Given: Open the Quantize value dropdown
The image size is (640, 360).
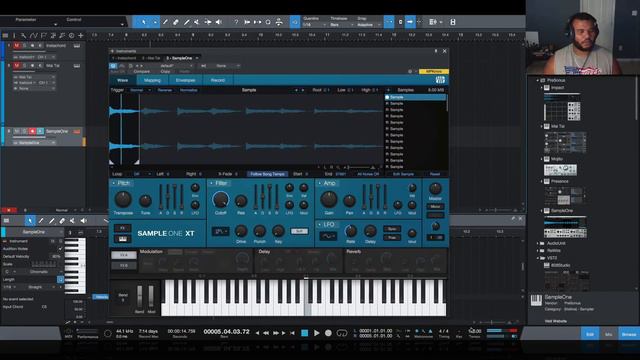Looking at the screenshot, I should [x=315, y=25].
